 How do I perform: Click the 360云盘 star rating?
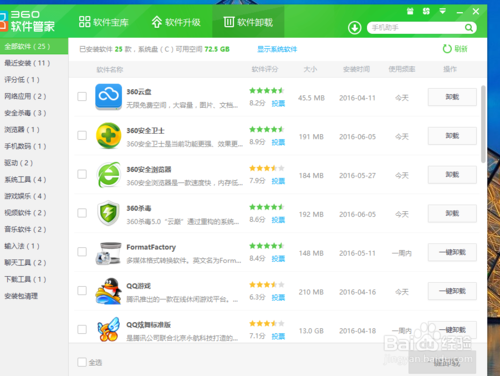pyautogui.click(x=267, y=90)
